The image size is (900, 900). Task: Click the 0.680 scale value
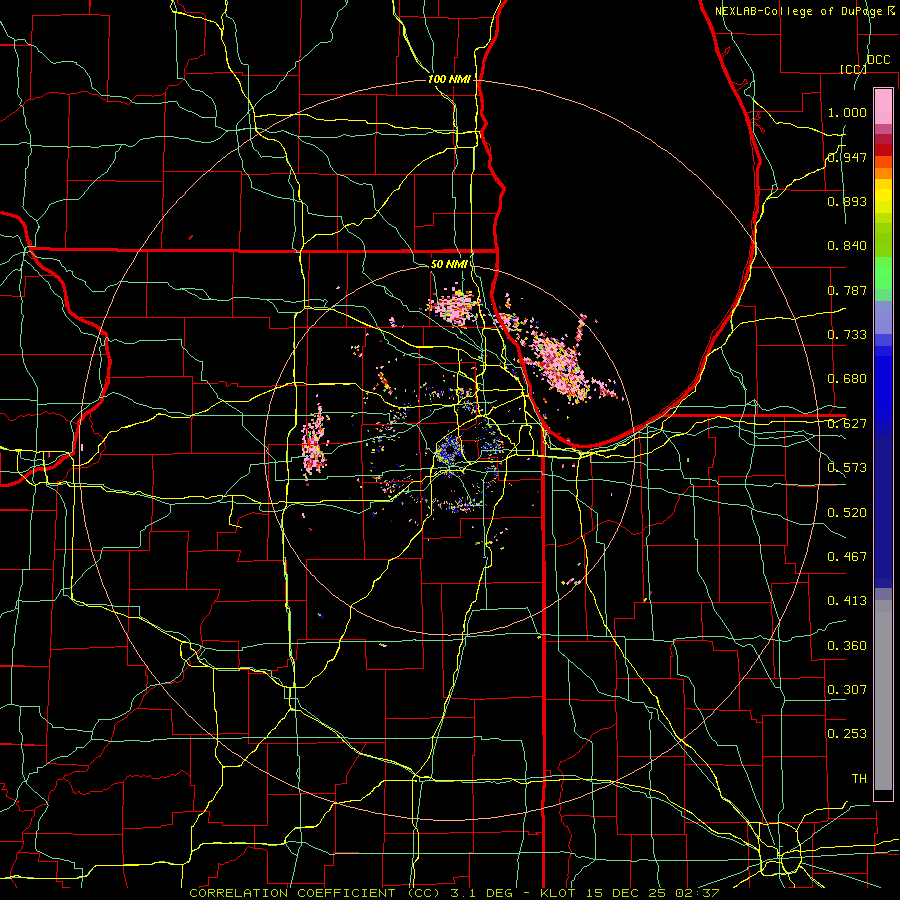(x=847, y=379)
